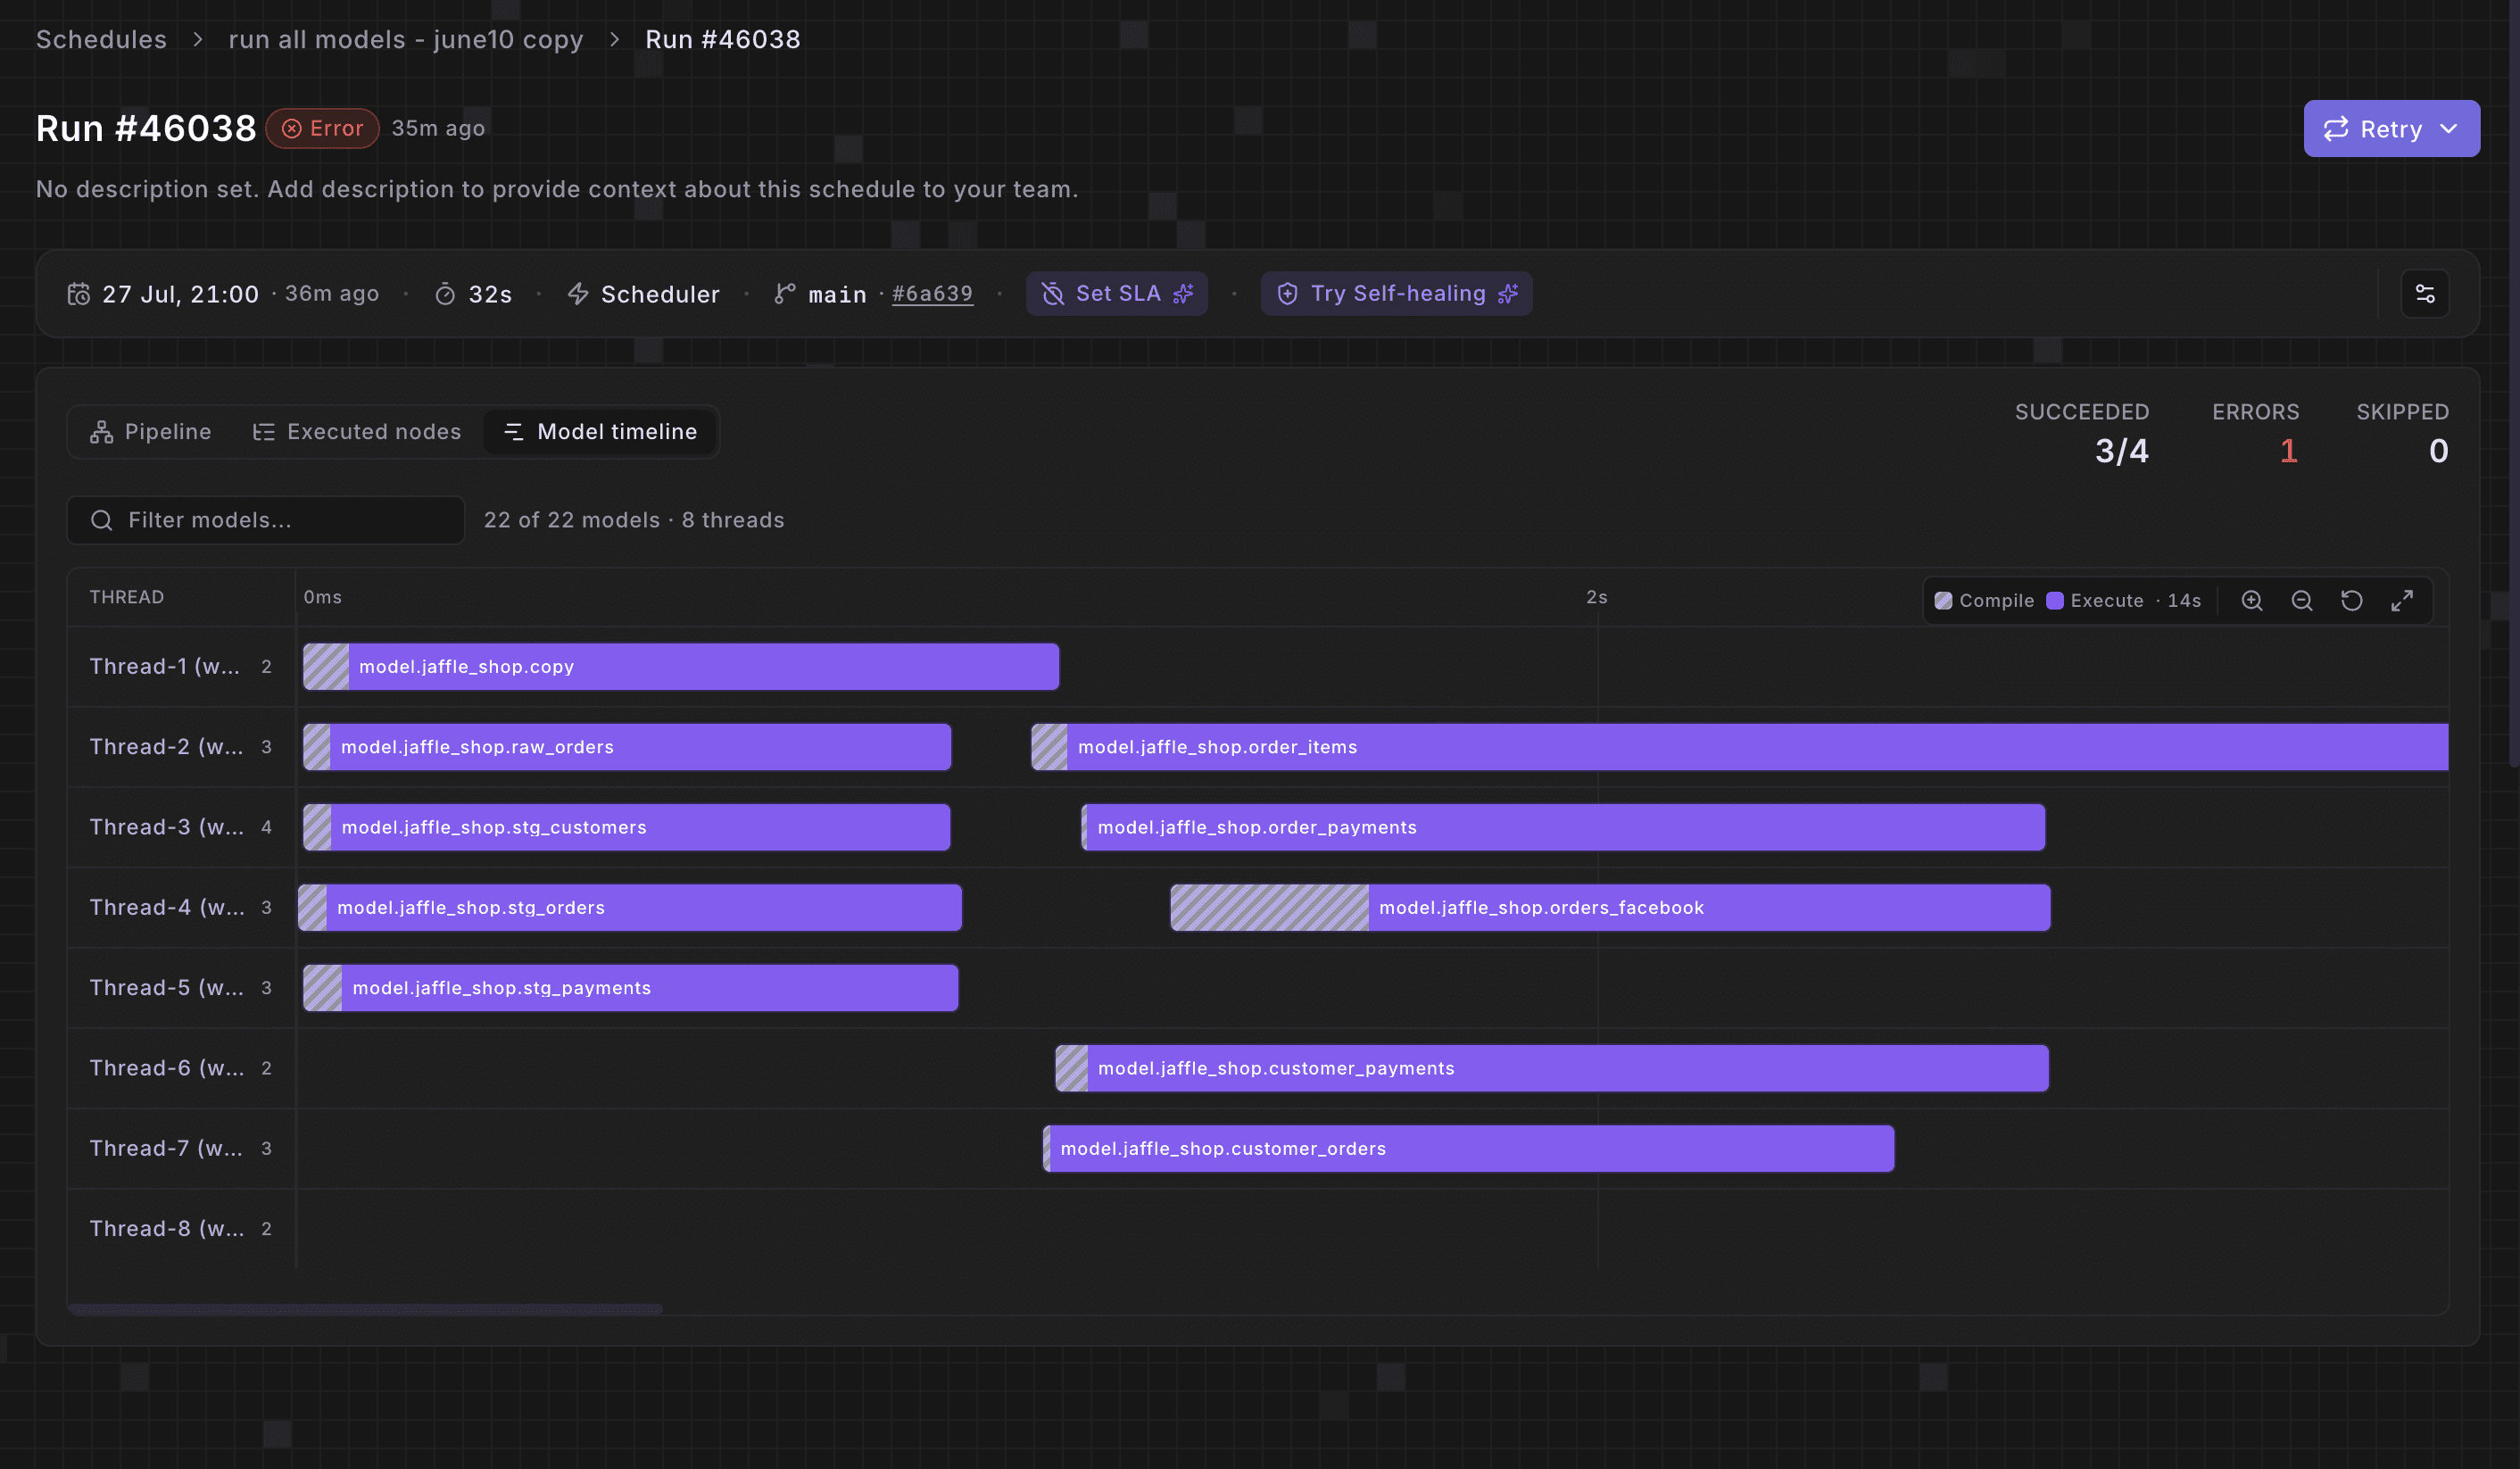Expand the Thread-1 row label
The width and height of the screenshot is (2520, 1469).
pyautogui.click(x=165, y=666)
